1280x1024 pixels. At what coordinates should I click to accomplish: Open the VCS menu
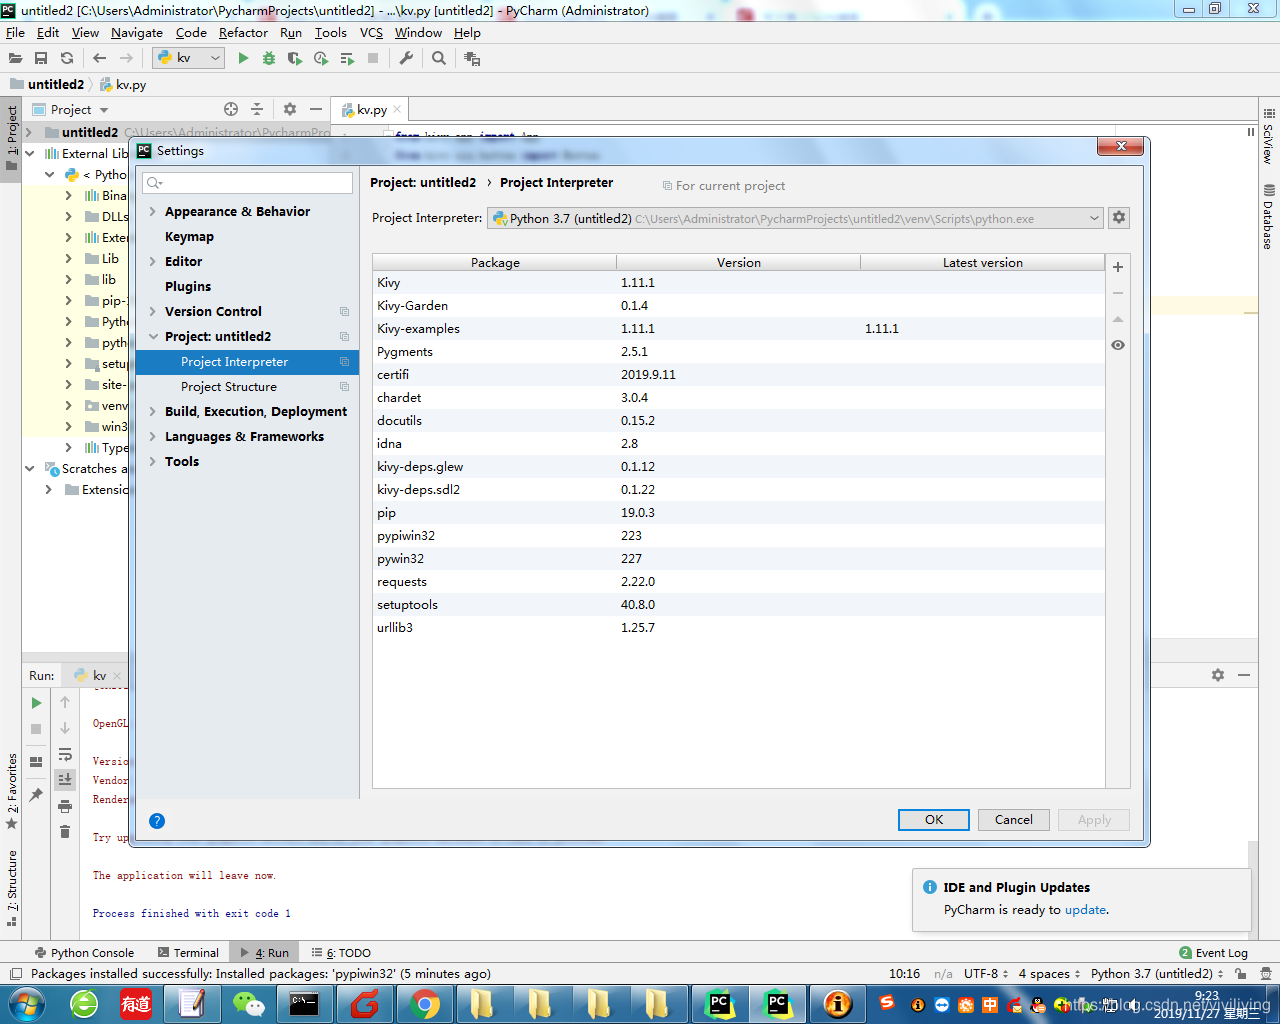(370, 33)
